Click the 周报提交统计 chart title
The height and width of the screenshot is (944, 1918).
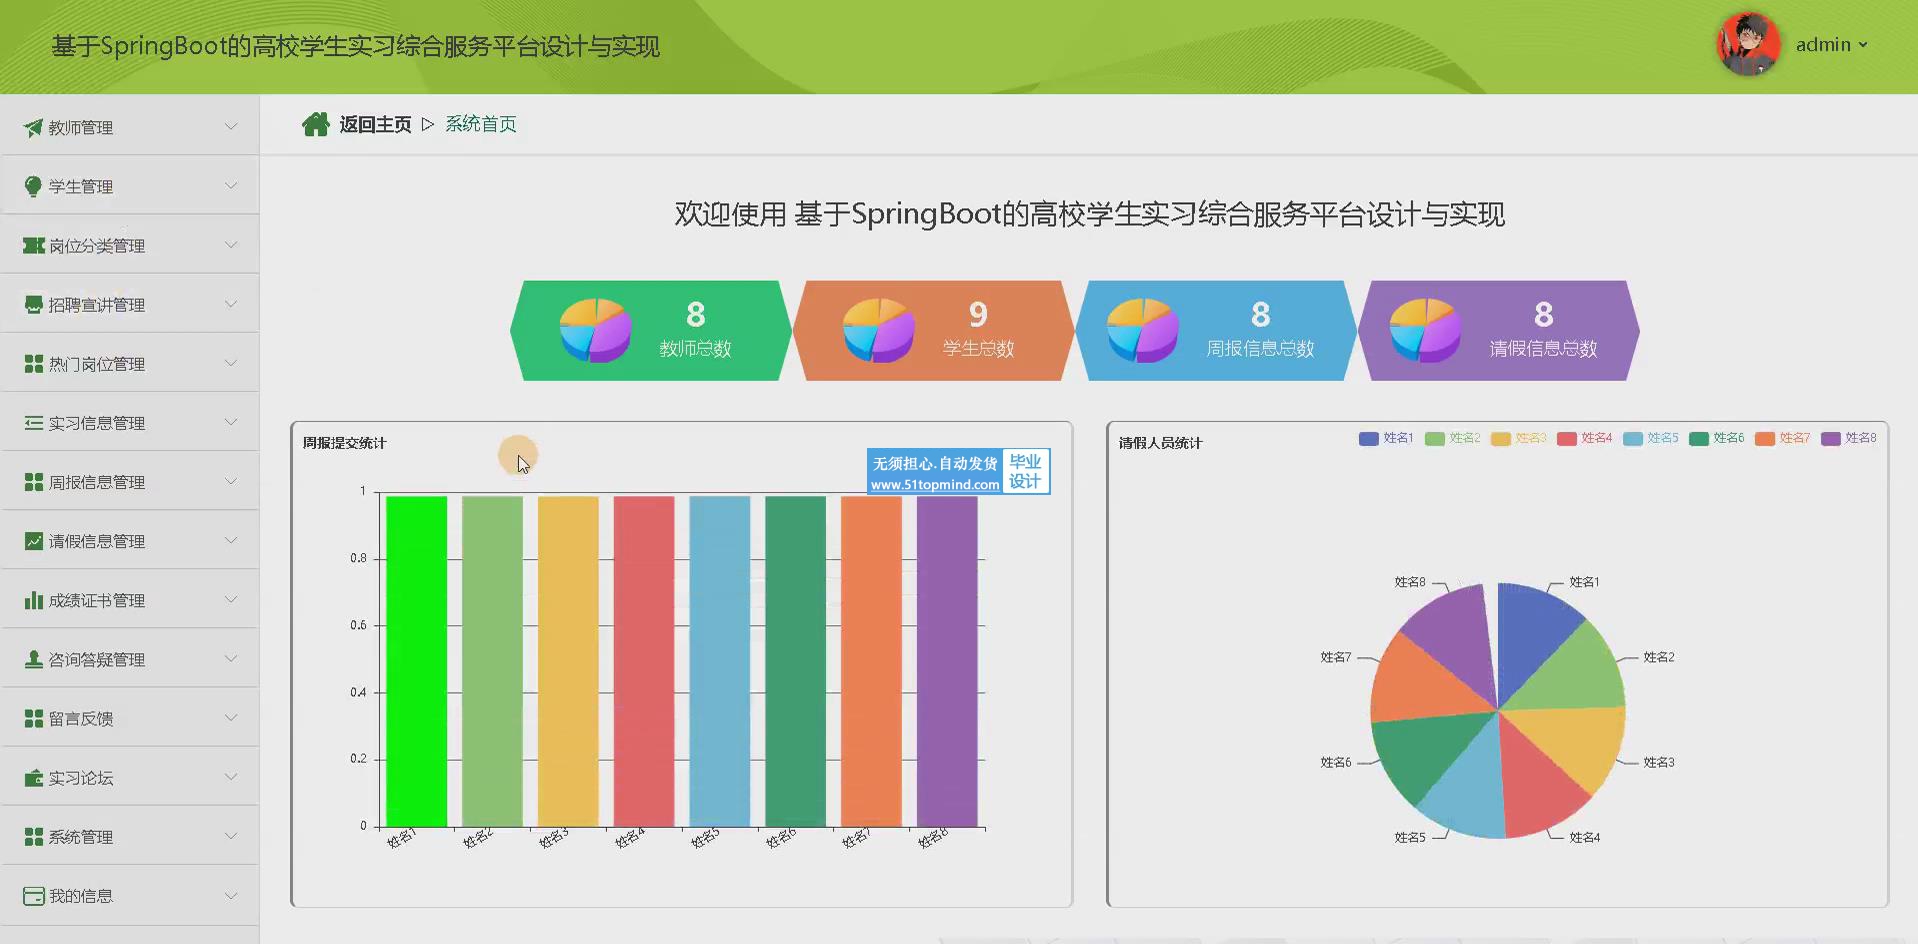point(344,443)
